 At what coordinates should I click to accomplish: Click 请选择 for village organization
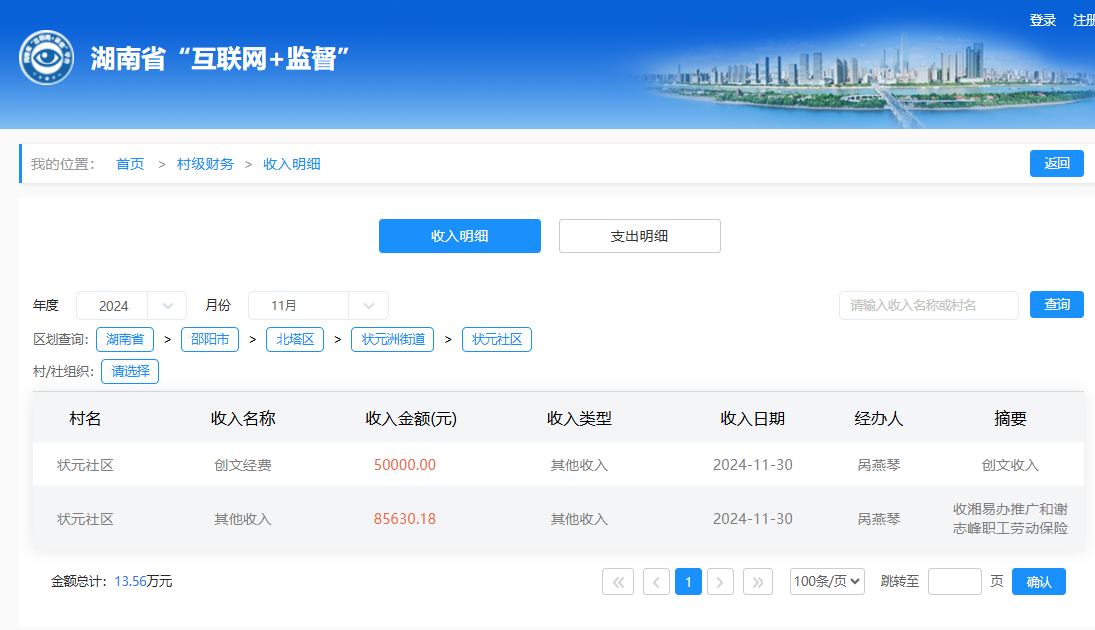[130, 372]
